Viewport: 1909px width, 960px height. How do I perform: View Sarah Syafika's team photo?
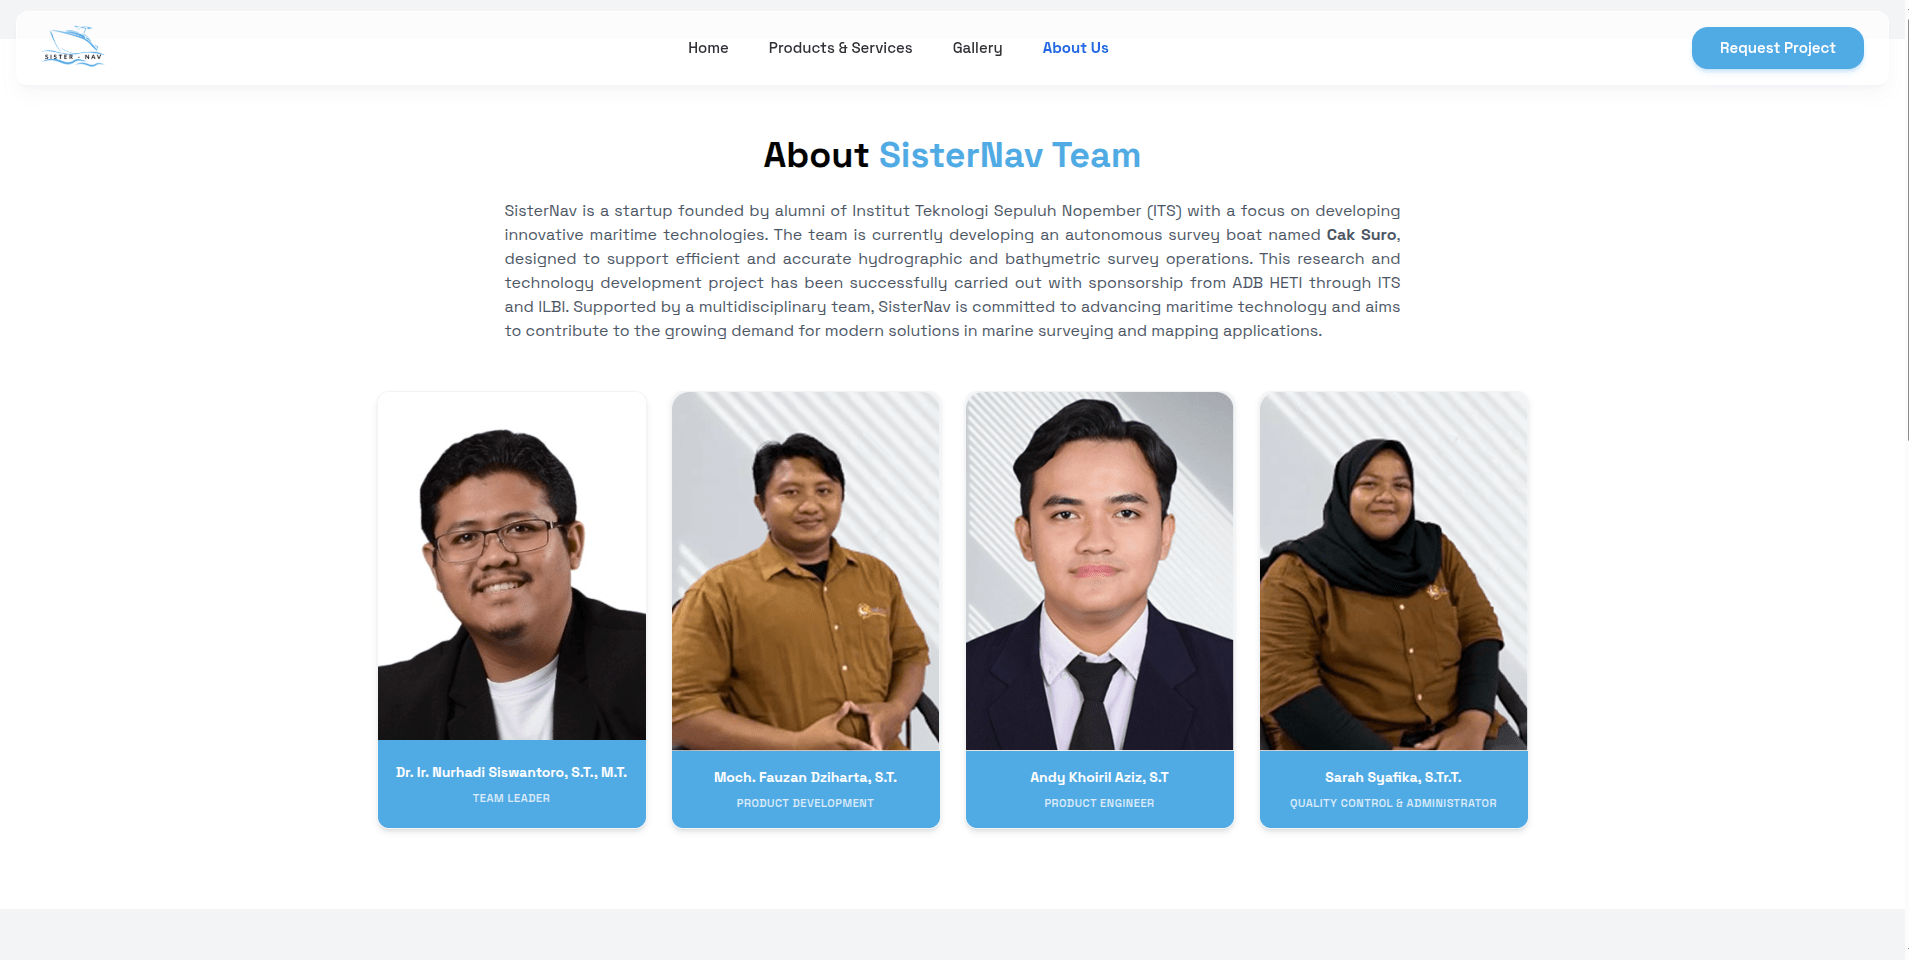pyautogui.click(x=1394, y=571)
